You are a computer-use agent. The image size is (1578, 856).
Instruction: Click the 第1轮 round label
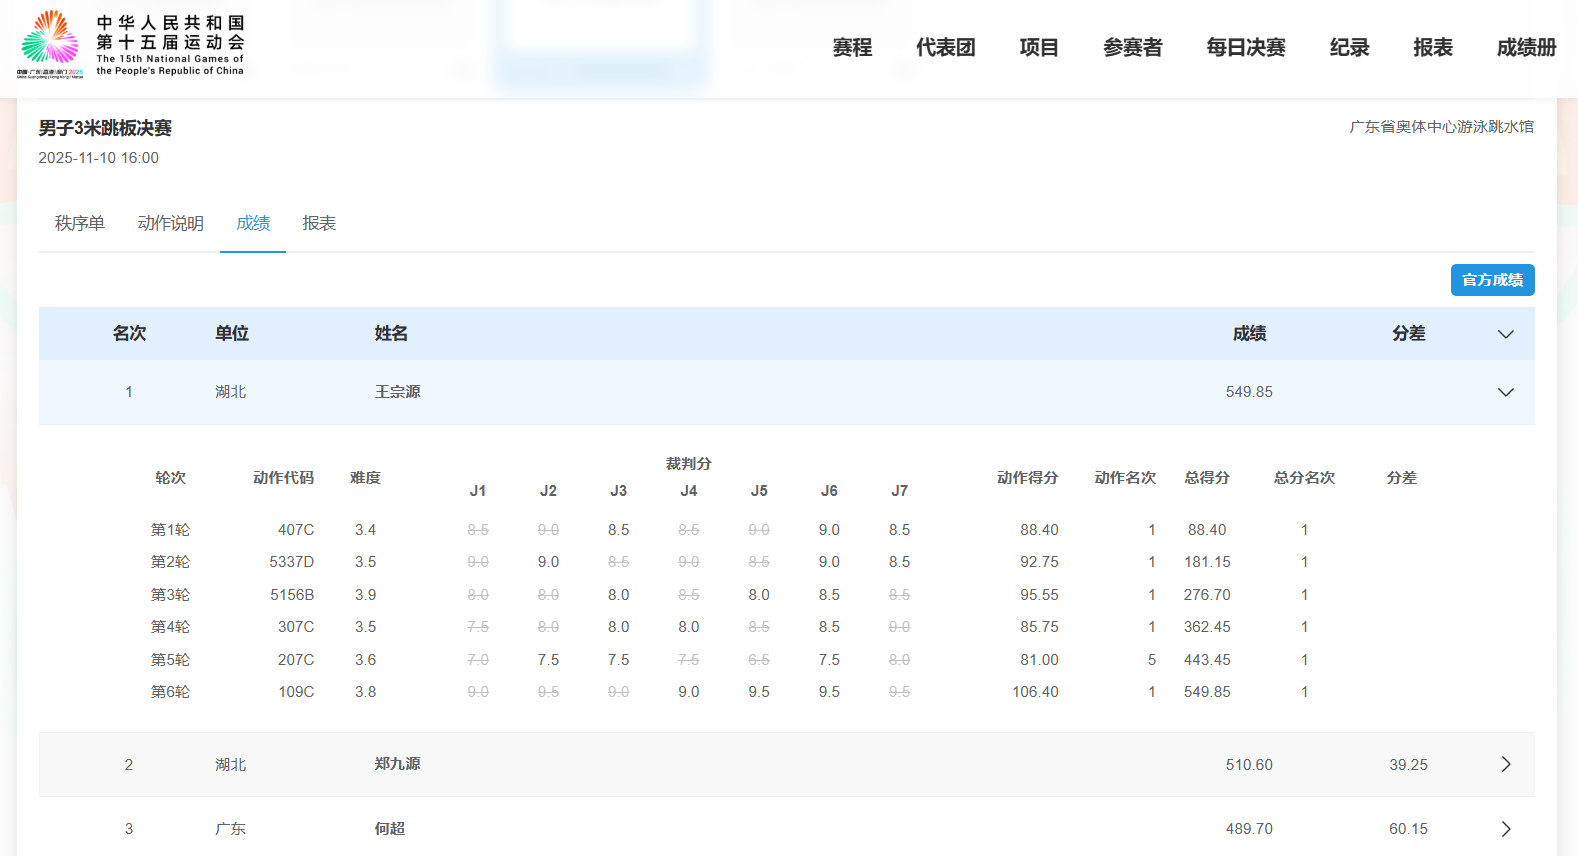coord(170,530)
